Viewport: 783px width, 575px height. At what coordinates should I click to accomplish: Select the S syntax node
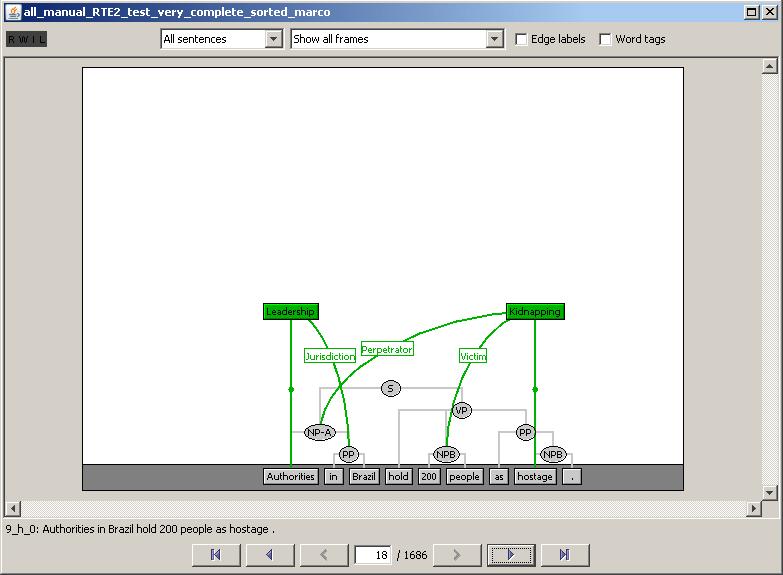pyautogui.click(x=391, y=388)
